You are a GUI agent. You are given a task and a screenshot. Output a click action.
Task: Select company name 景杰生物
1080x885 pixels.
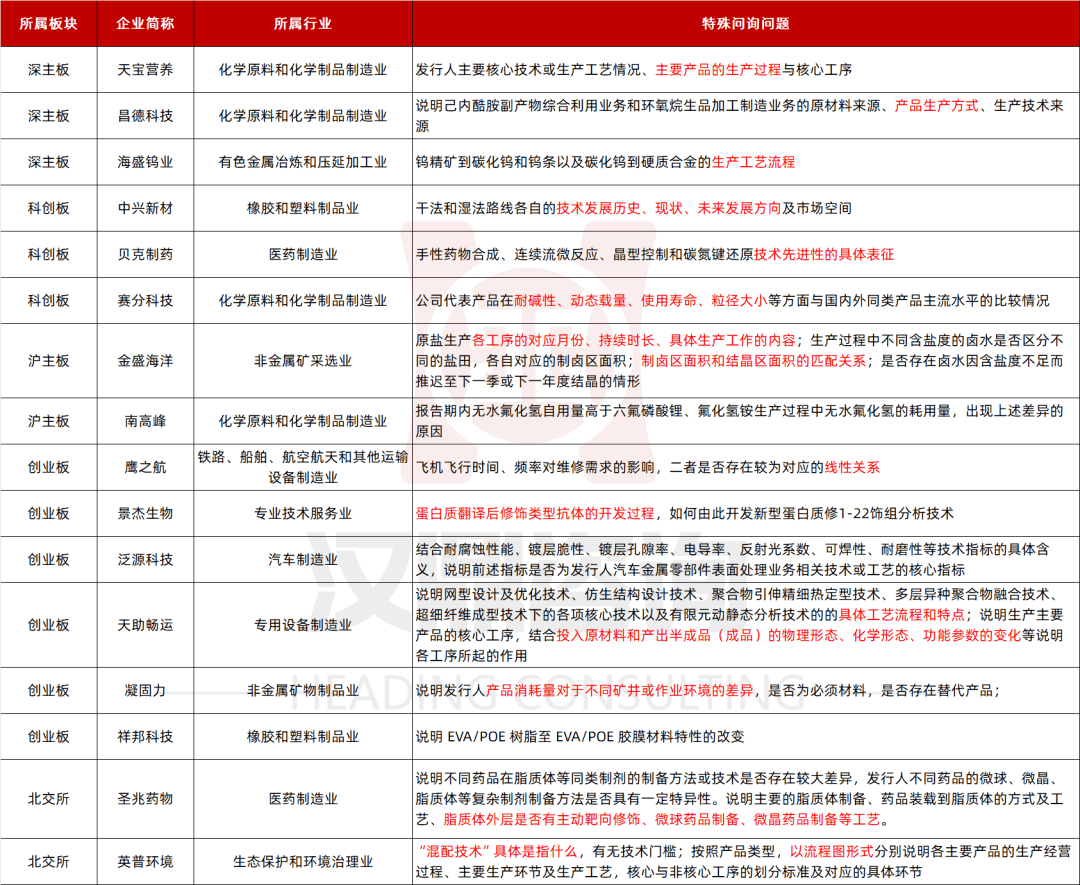[x=145, y=513]
